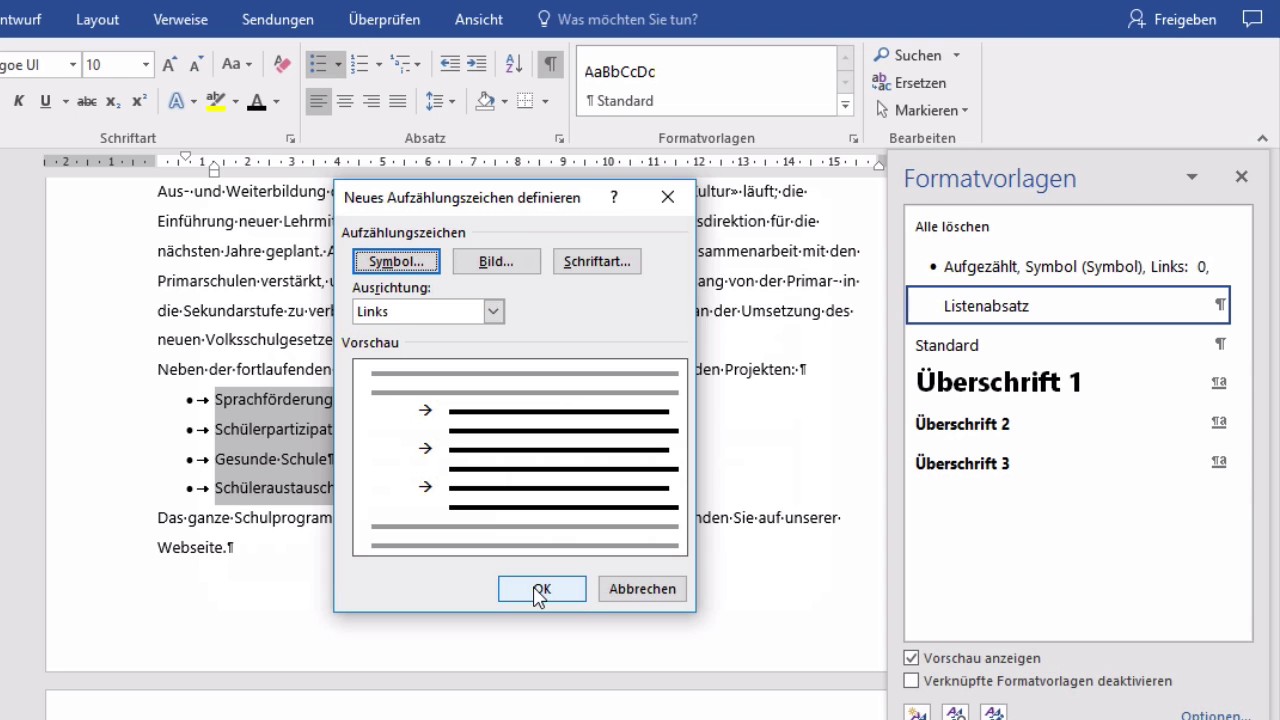
Task: Decrease font size with smaller A icon
Action: (197, 64)
